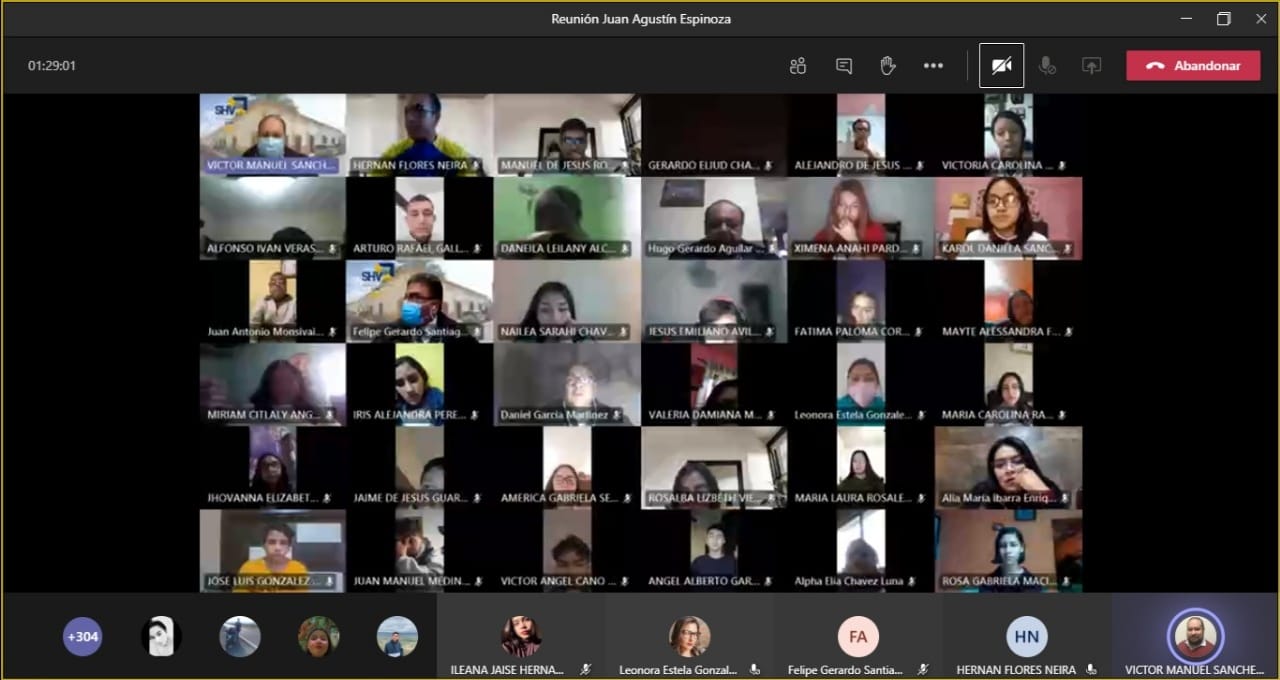
Task: Toggle the microphone mute button
Action: [1047, 66]
